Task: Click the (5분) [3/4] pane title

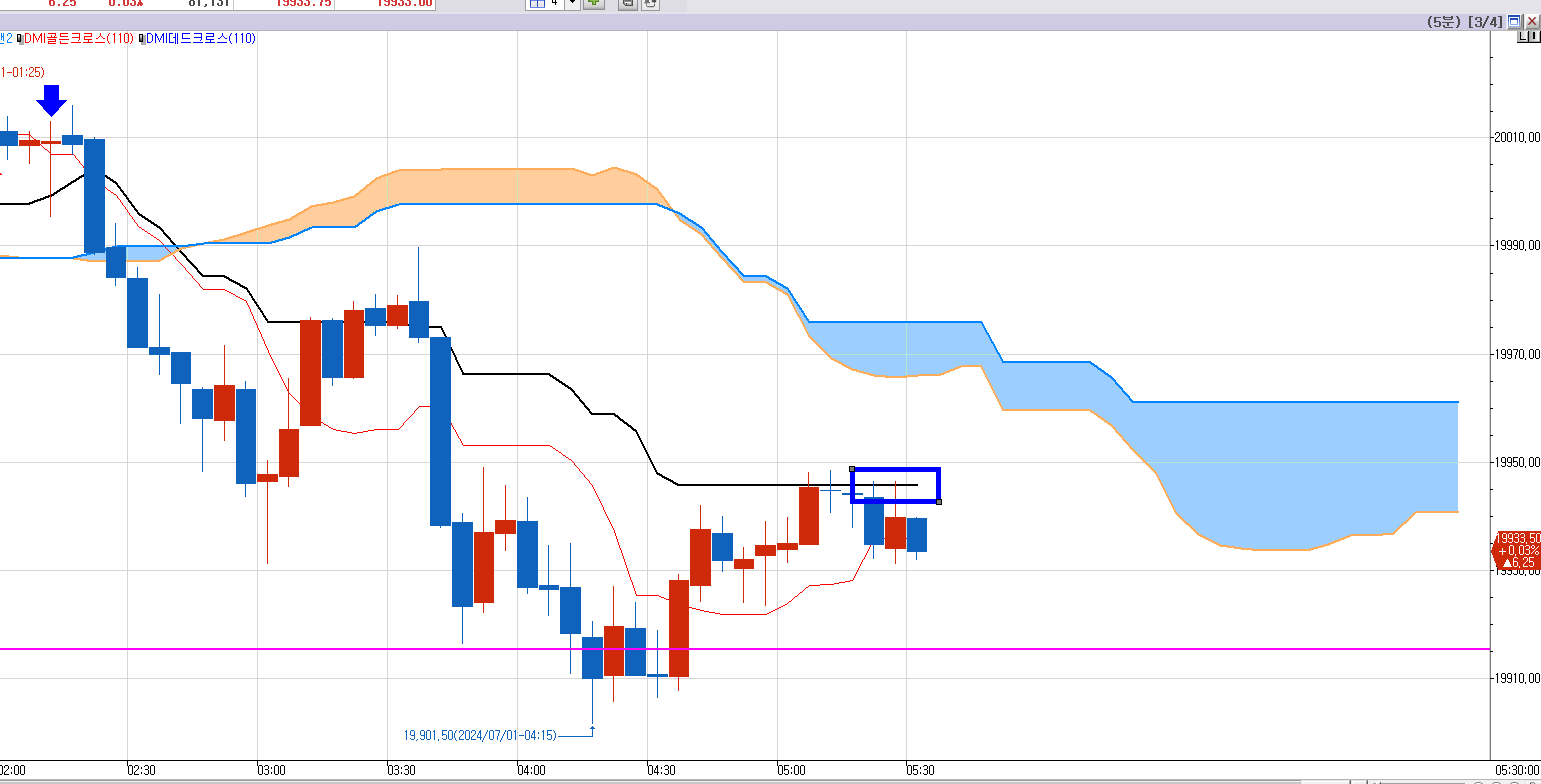Action: point(1464,22)
